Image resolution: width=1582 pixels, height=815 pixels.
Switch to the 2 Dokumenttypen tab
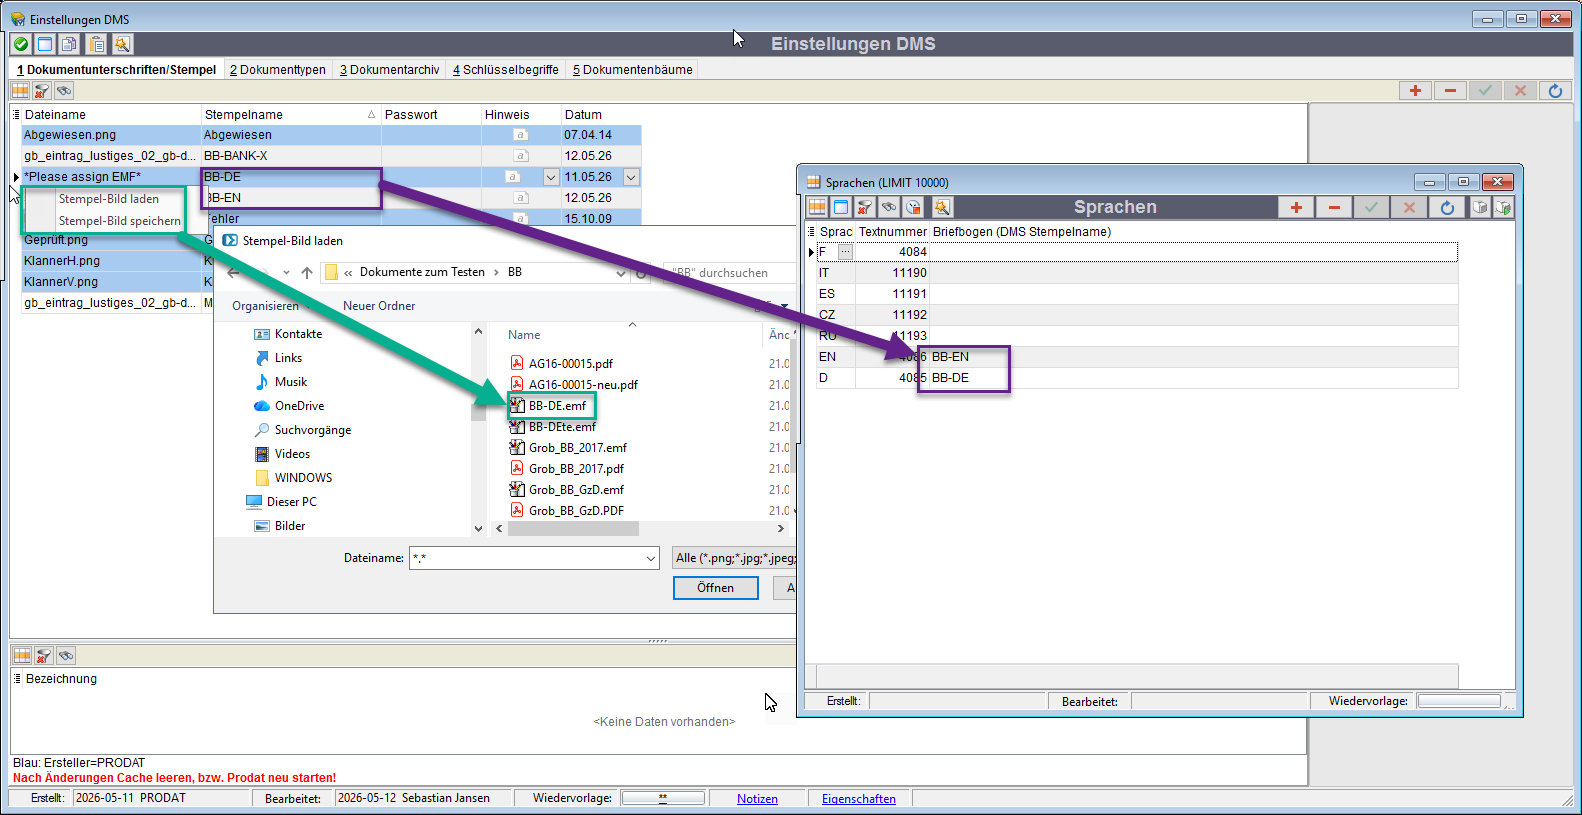pos(277,70)
